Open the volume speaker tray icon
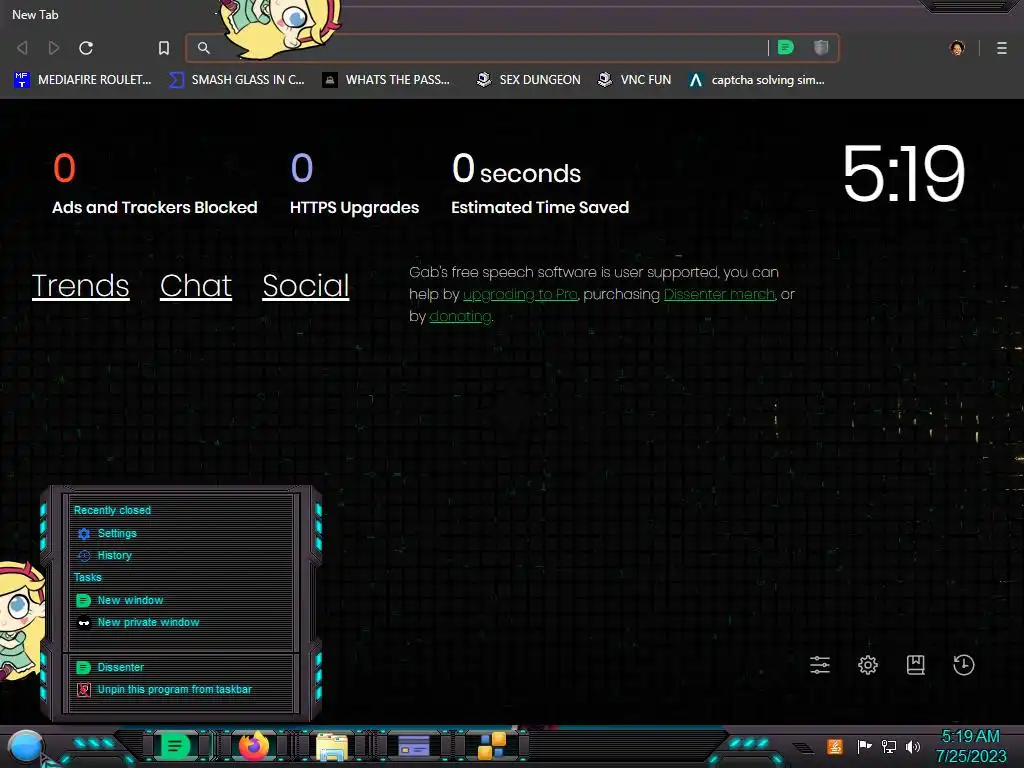Viewport: 1024px width, 768px height. [x=913, y=746]
